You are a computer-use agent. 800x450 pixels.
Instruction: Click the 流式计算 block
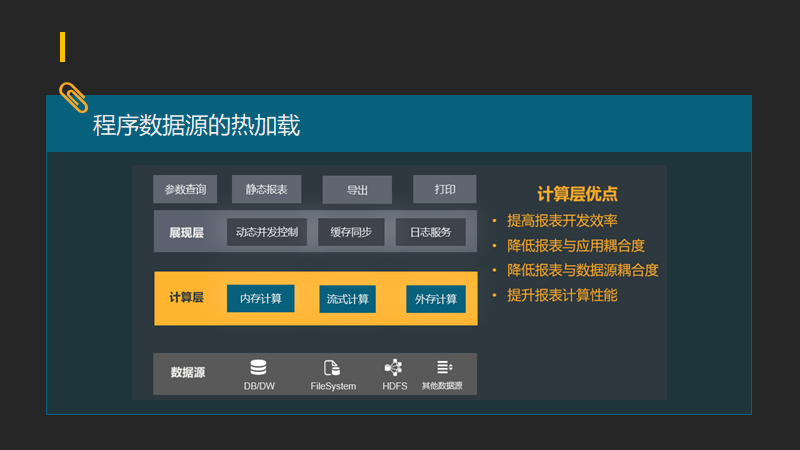click(347, 299)
